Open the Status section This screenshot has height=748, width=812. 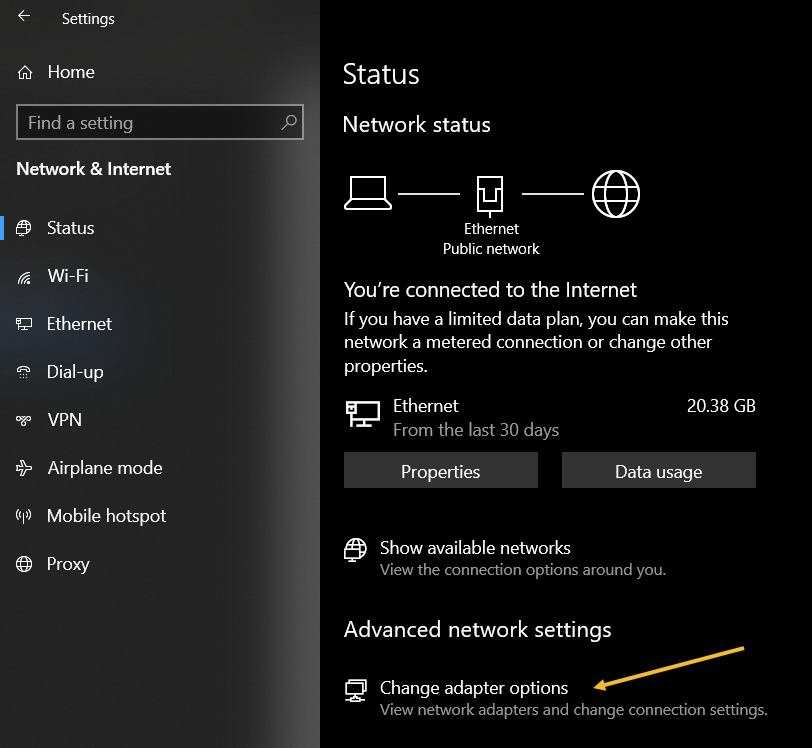(70, 228)
